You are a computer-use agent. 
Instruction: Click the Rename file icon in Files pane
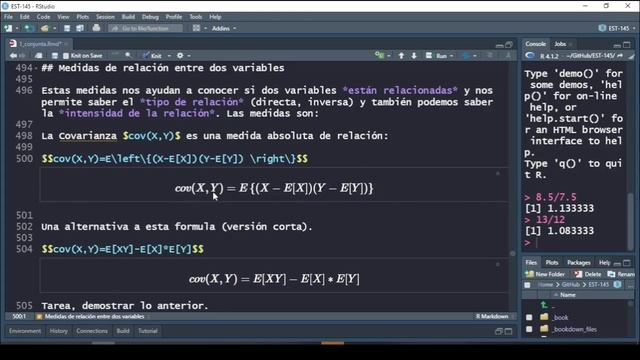click(611, 274)
